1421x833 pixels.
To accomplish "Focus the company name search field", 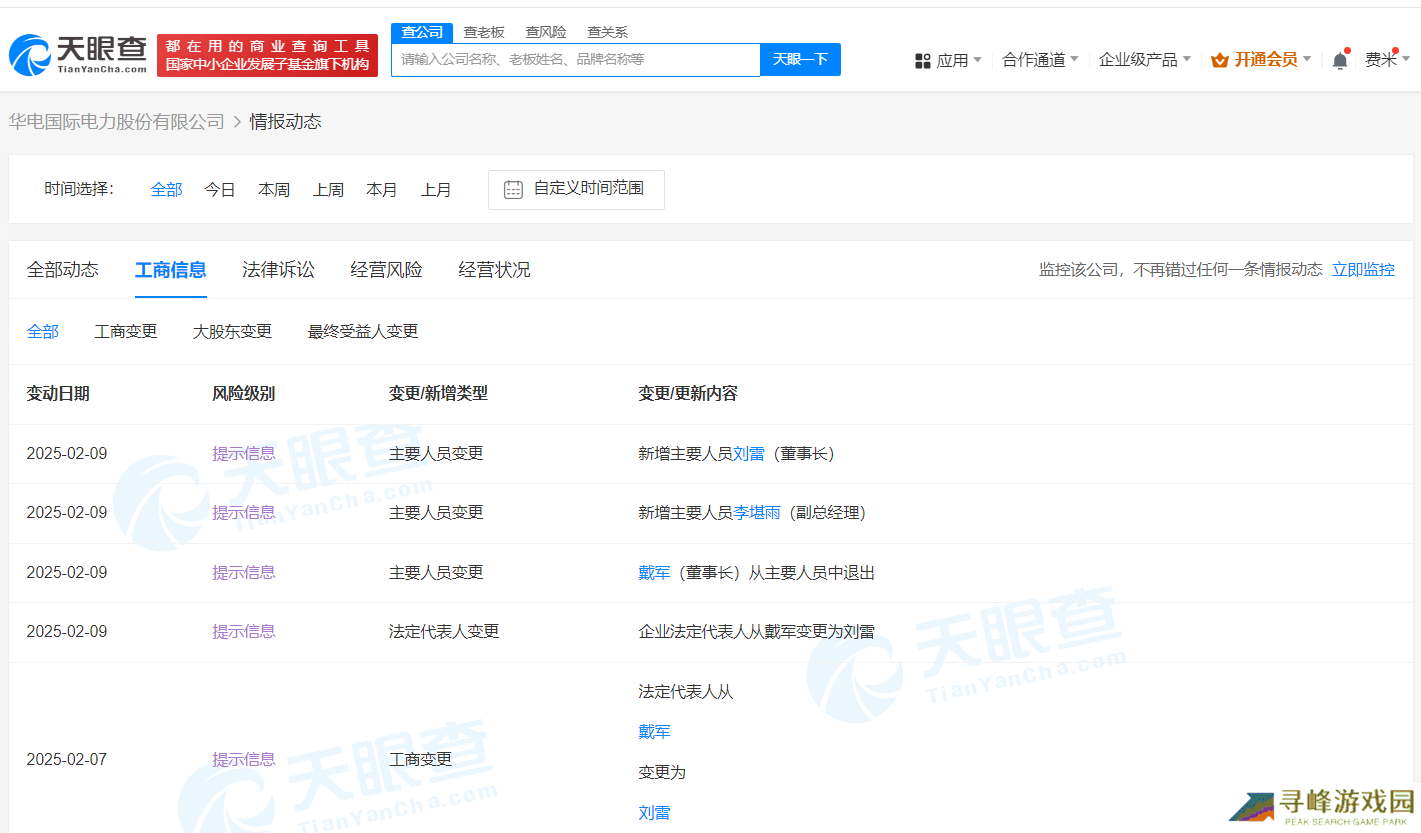I will (576, 60).
